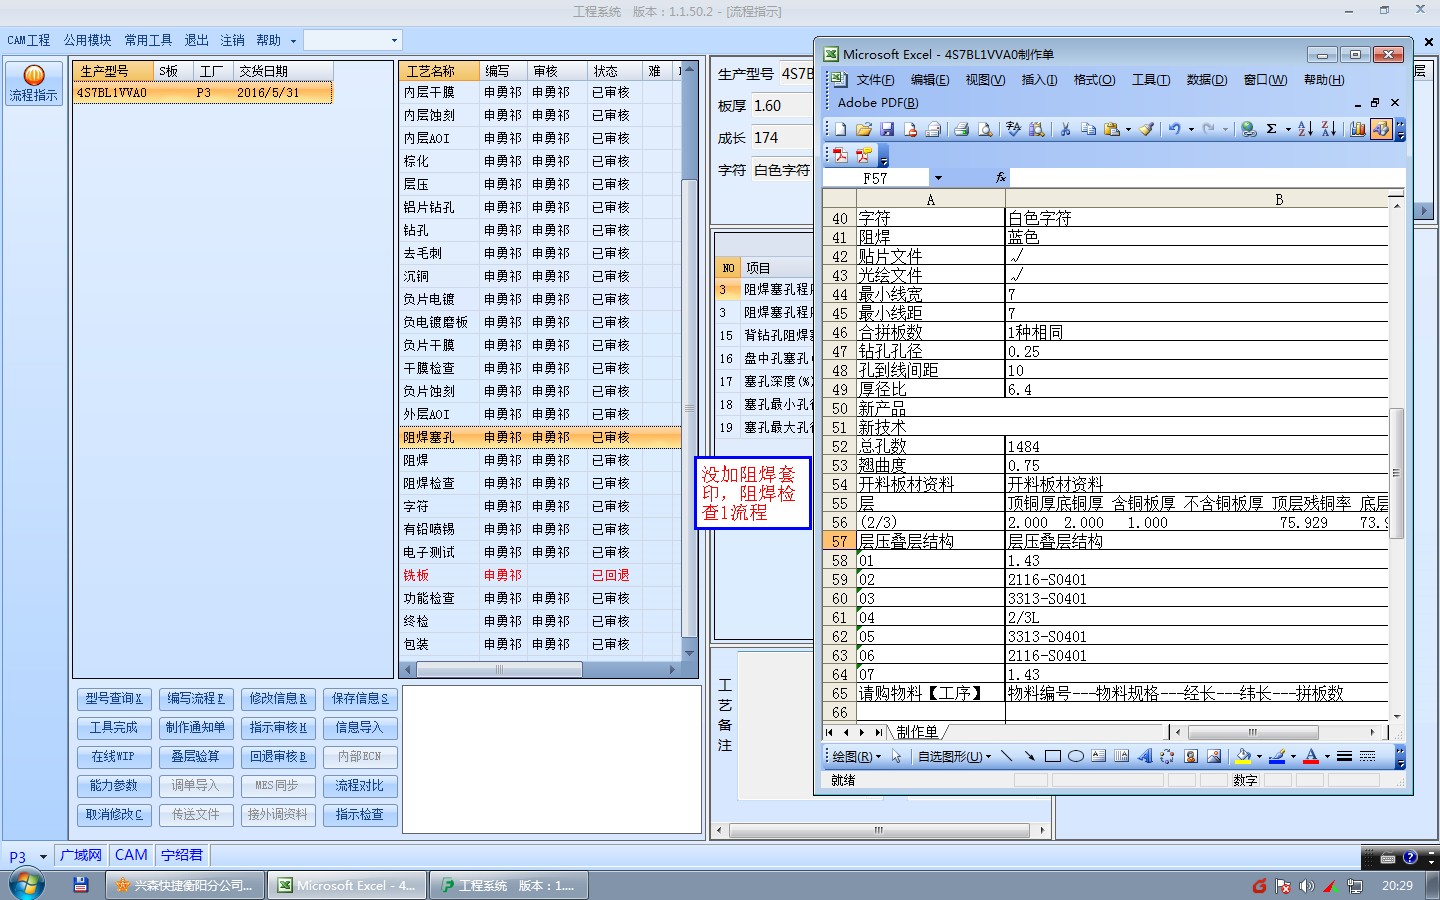
Task: Click the 叠层验算 button
Action: coord(196,757)
